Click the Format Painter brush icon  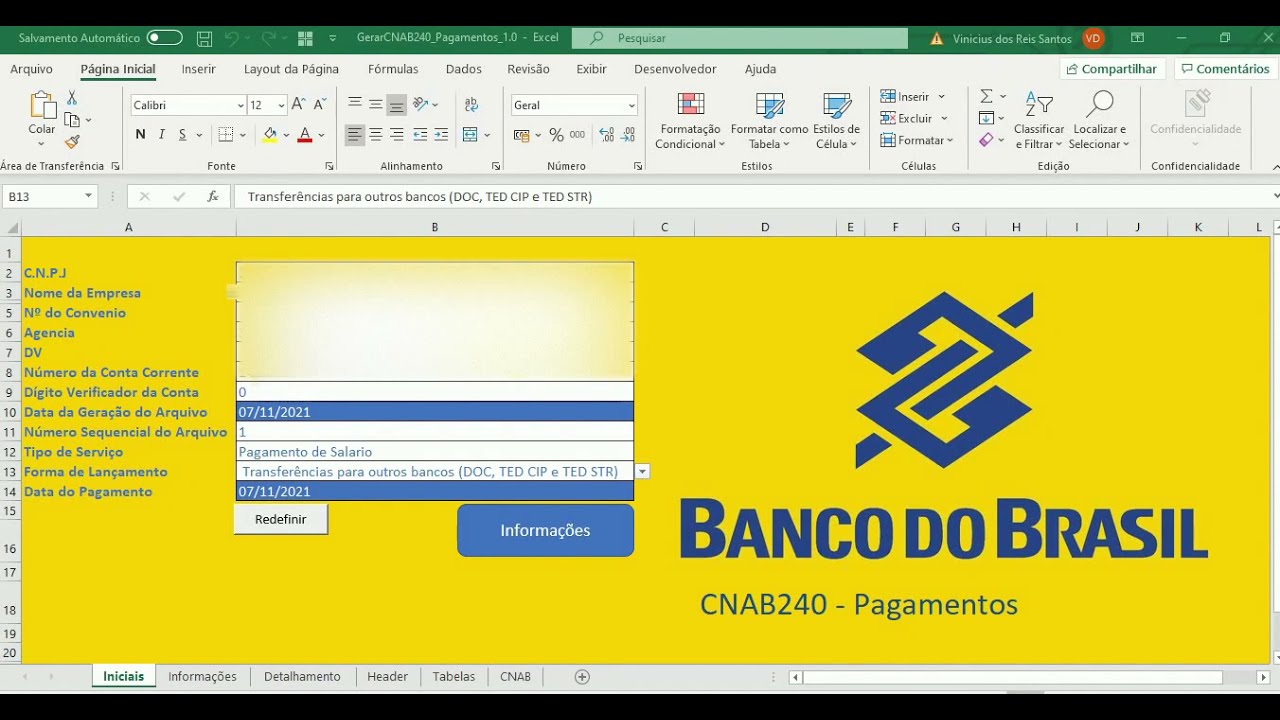[72, 141]
